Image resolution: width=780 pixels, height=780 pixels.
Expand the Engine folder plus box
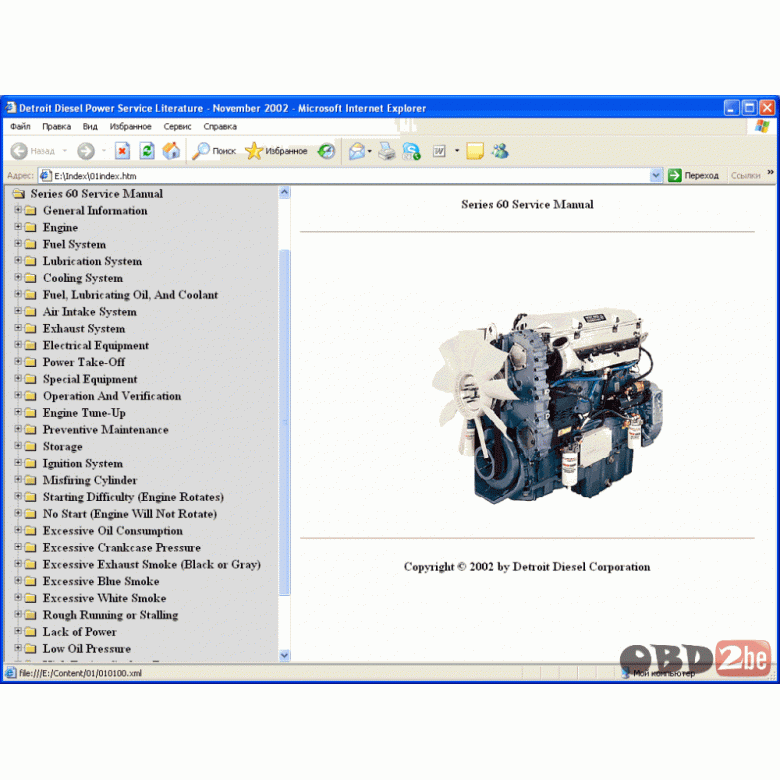(x=18, y=227)
